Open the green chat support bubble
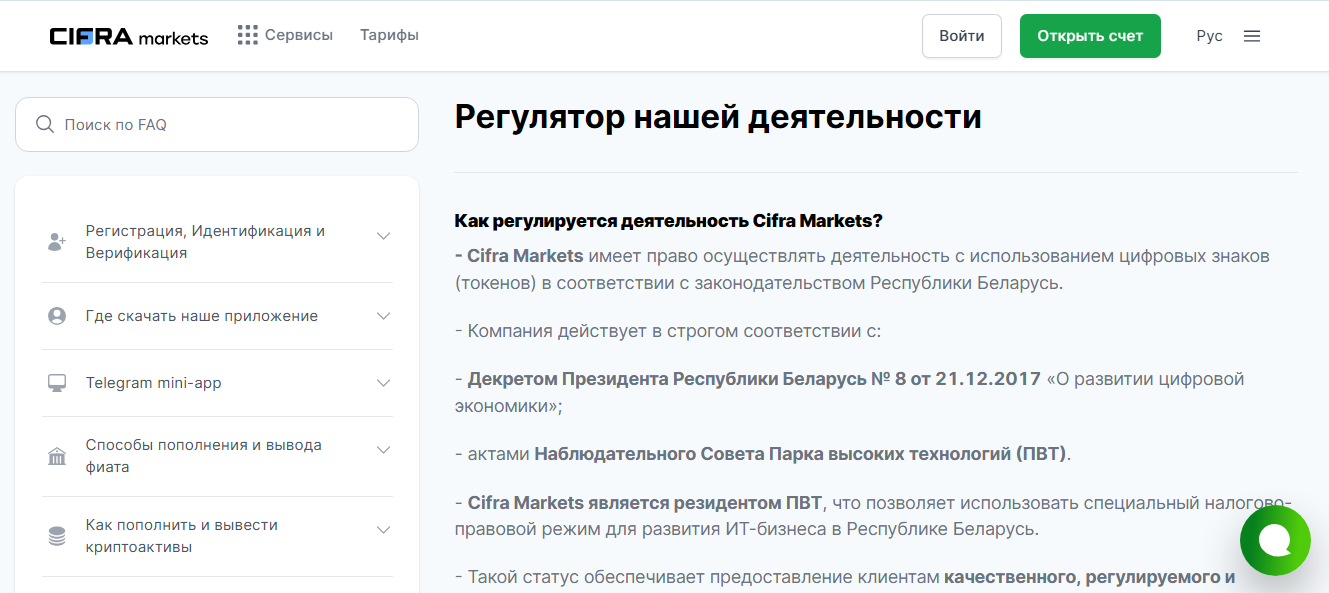Image resolution: width=1329 pixels, height=593 pixels. click(1275, 540)
